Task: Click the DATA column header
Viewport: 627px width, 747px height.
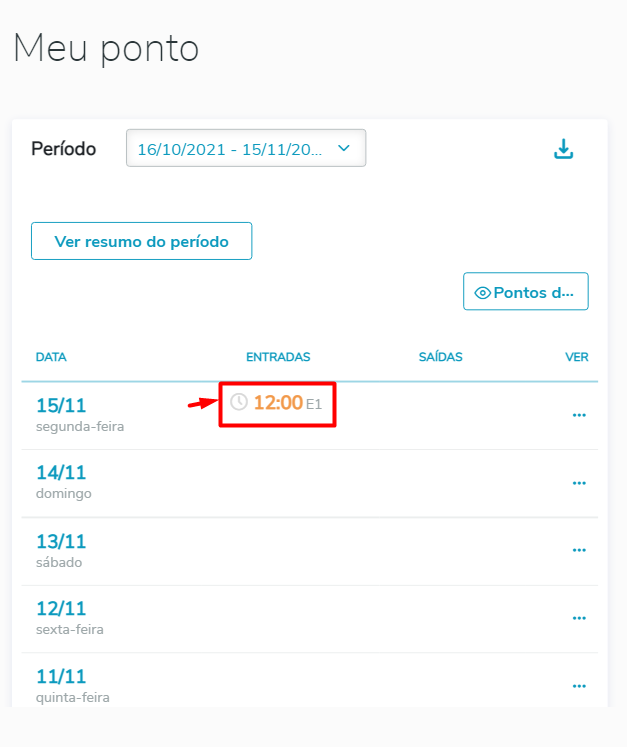Action: click(51, 357)
